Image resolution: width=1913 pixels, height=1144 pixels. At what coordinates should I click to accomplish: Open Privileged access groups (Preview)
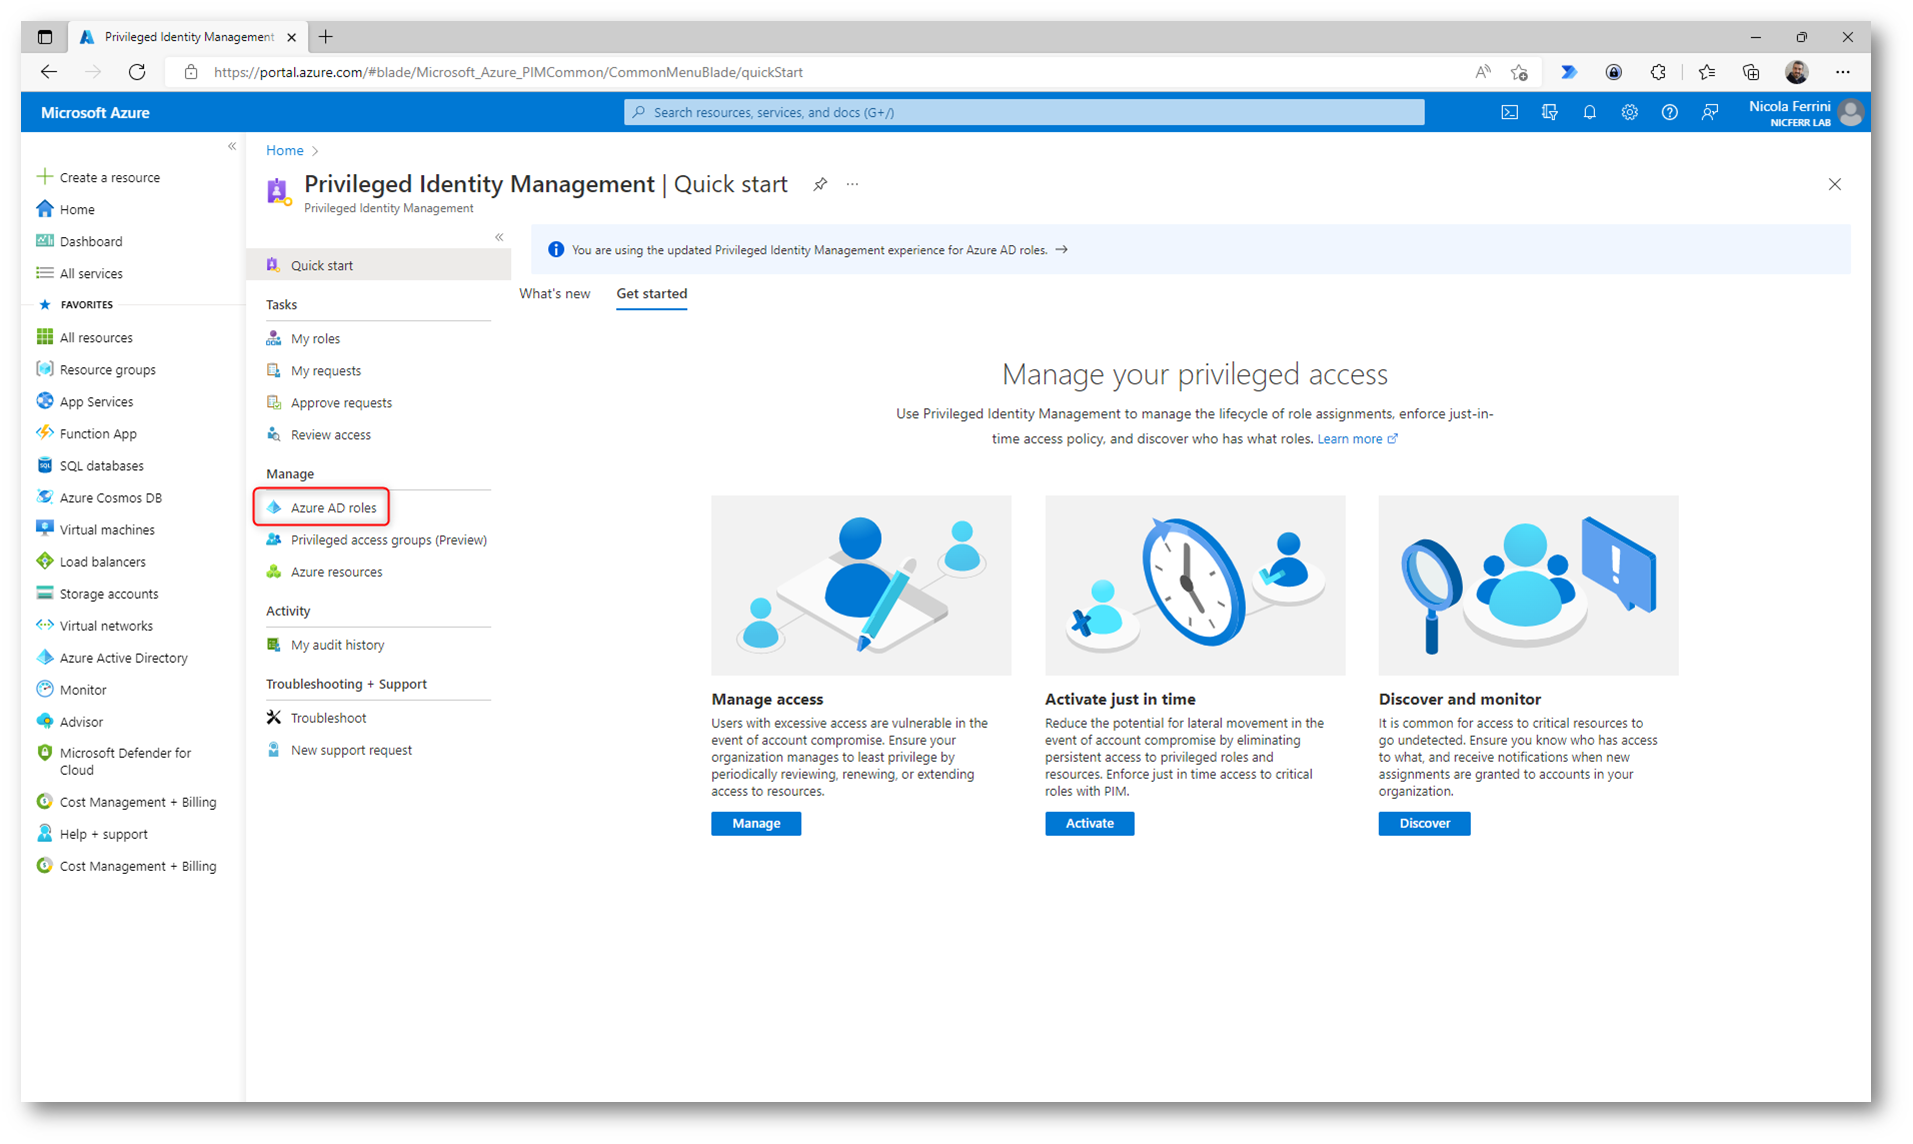coord(388,540)
